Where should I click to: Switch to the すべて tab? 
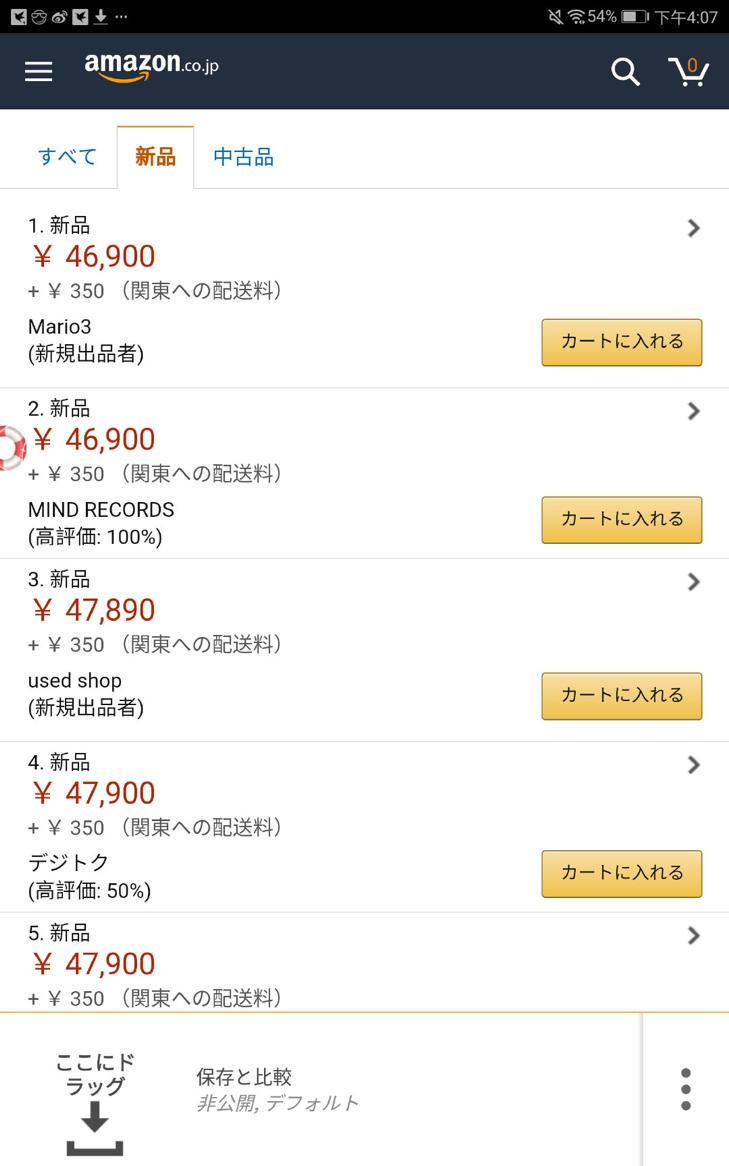pyautogui.click(x=68, y=157)
